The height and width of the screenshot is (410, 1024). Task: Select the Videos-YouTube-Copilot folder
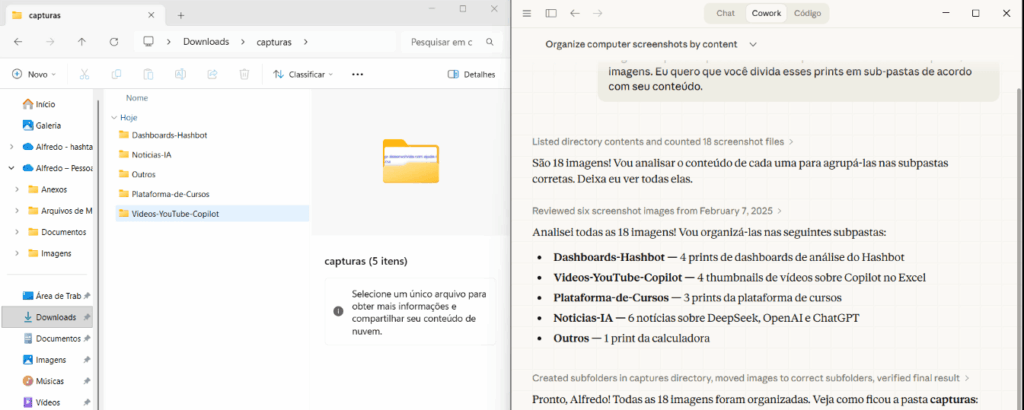(x=212, y=213)
